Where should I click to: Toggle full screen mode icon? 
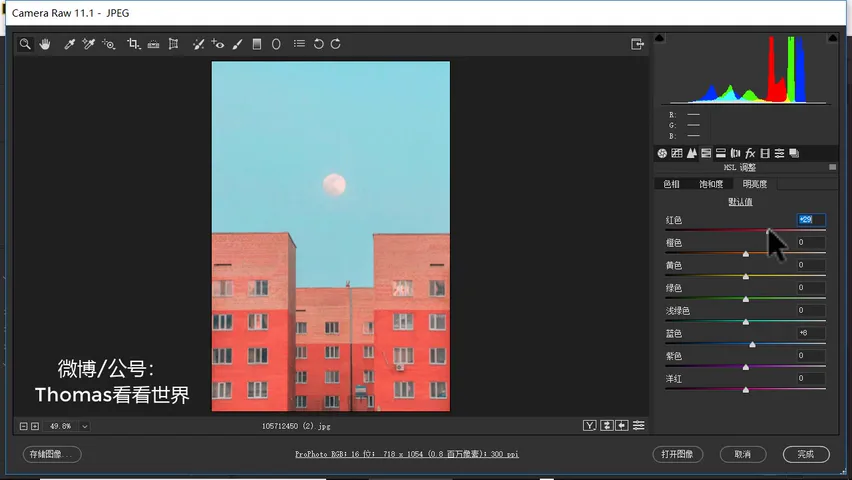pos(637,44)
